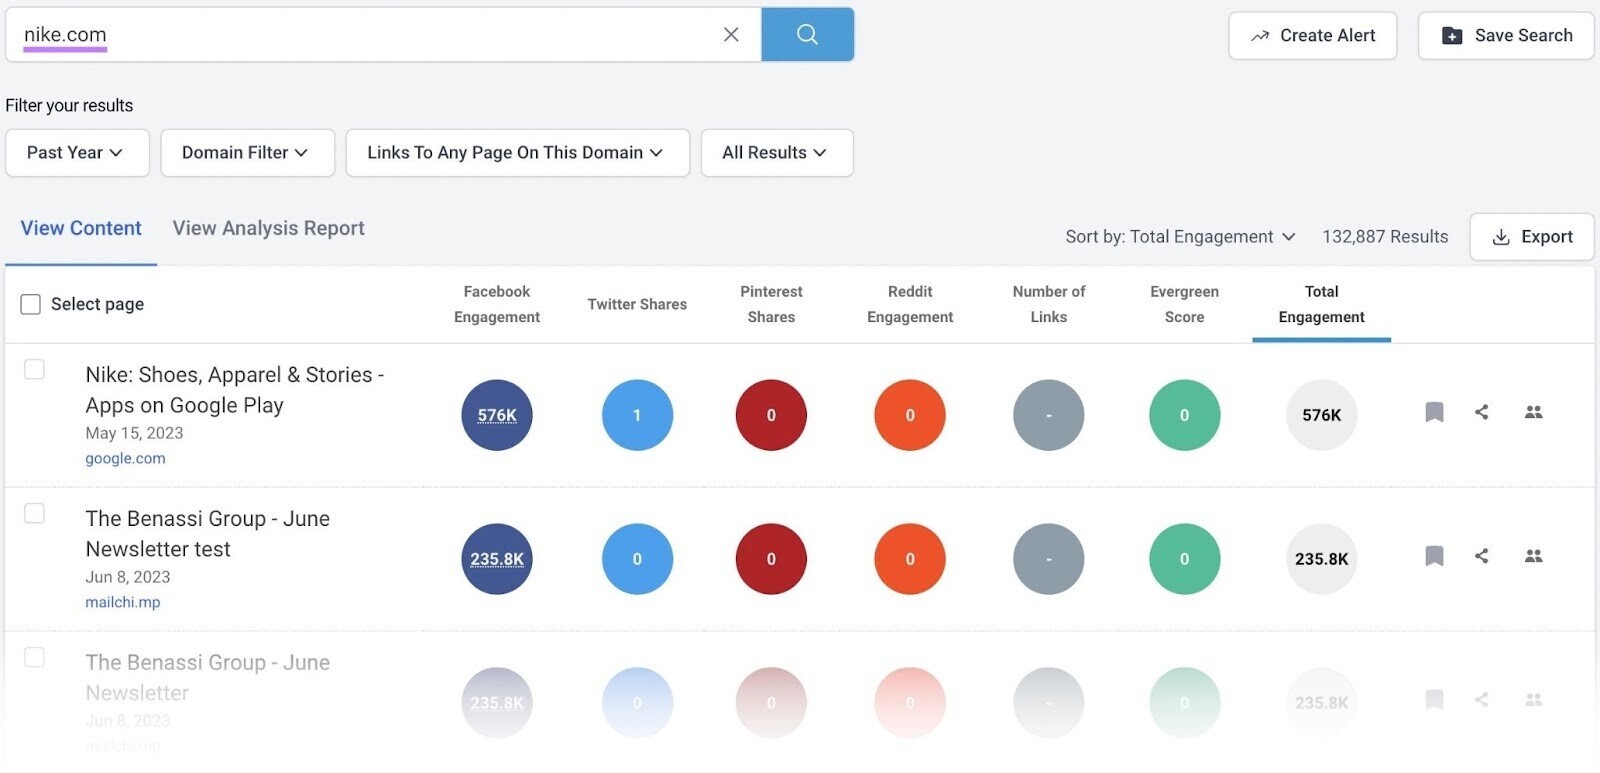Click Twitter shares circle in Nike row

click(x=637, y=415)
